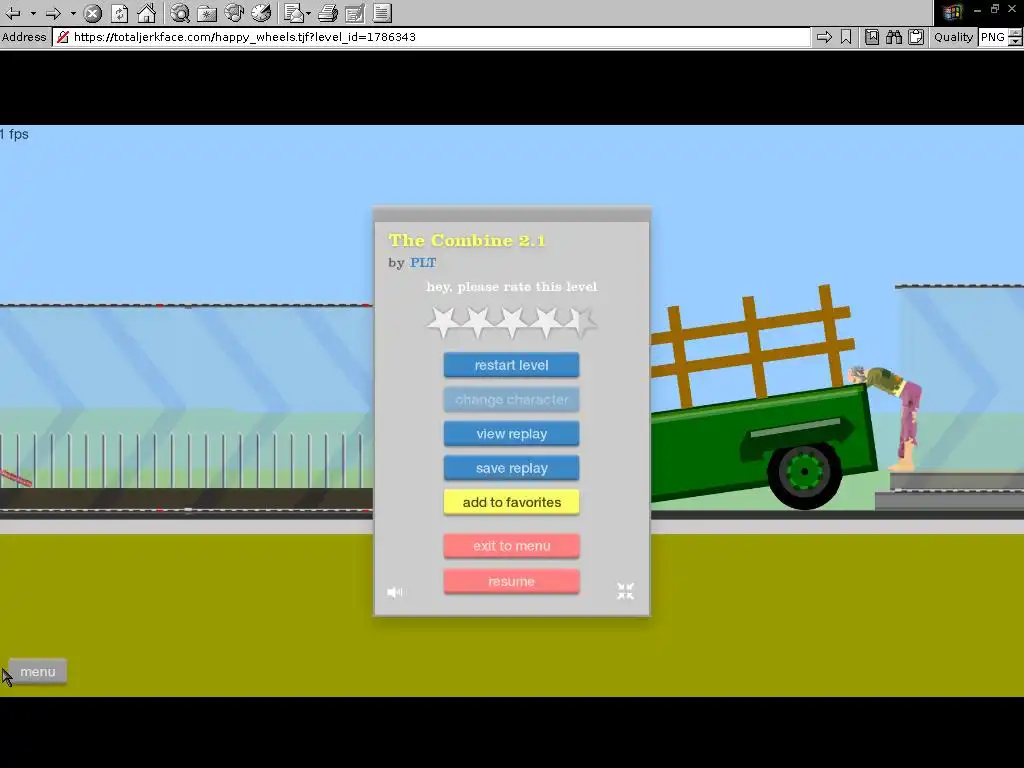The width and height of the screenshot is (1024, 768).
Task: Click the exit to menu button
Action: point(511,546)
